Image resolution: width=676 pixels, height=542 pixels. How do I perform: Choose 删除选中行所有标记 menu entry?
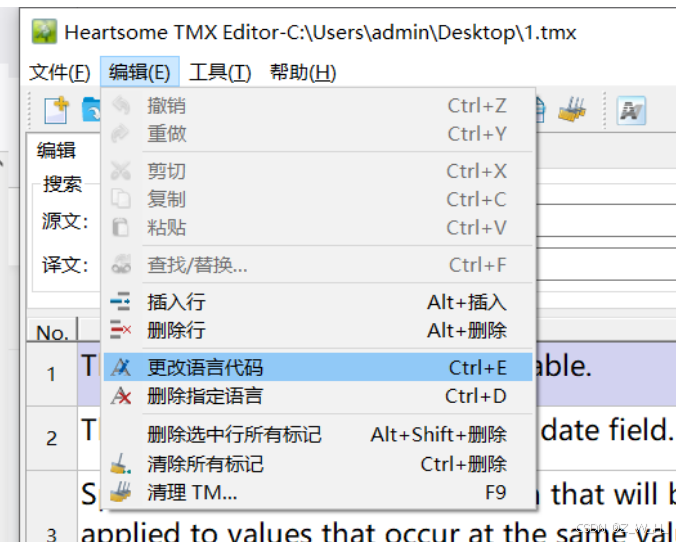(x=318, y=435)
